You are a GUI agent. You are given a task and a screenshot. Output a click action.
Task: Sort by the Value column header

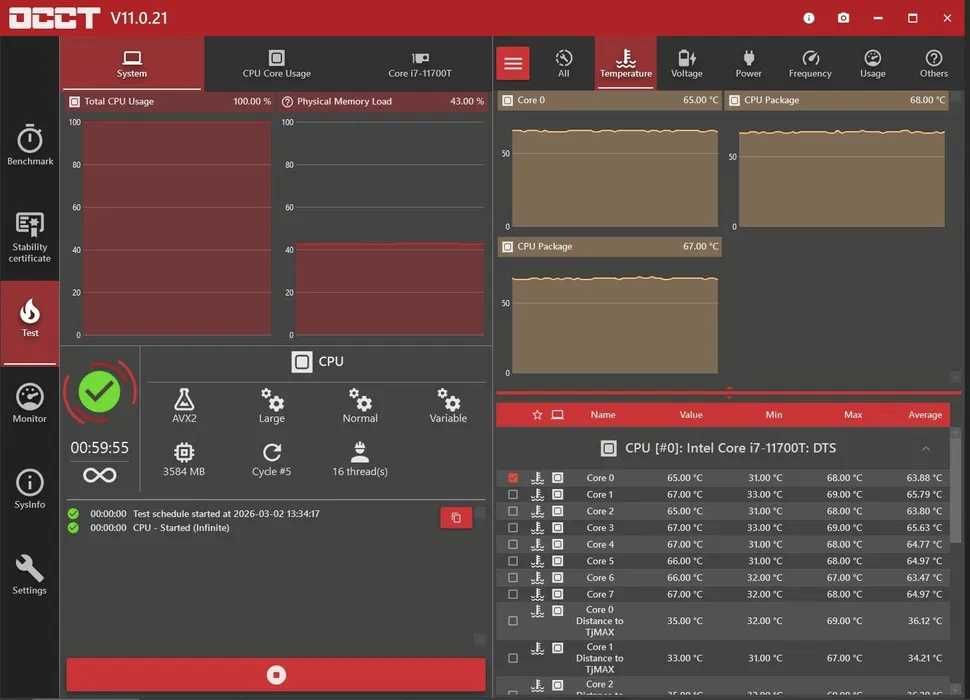pos(691,415)
